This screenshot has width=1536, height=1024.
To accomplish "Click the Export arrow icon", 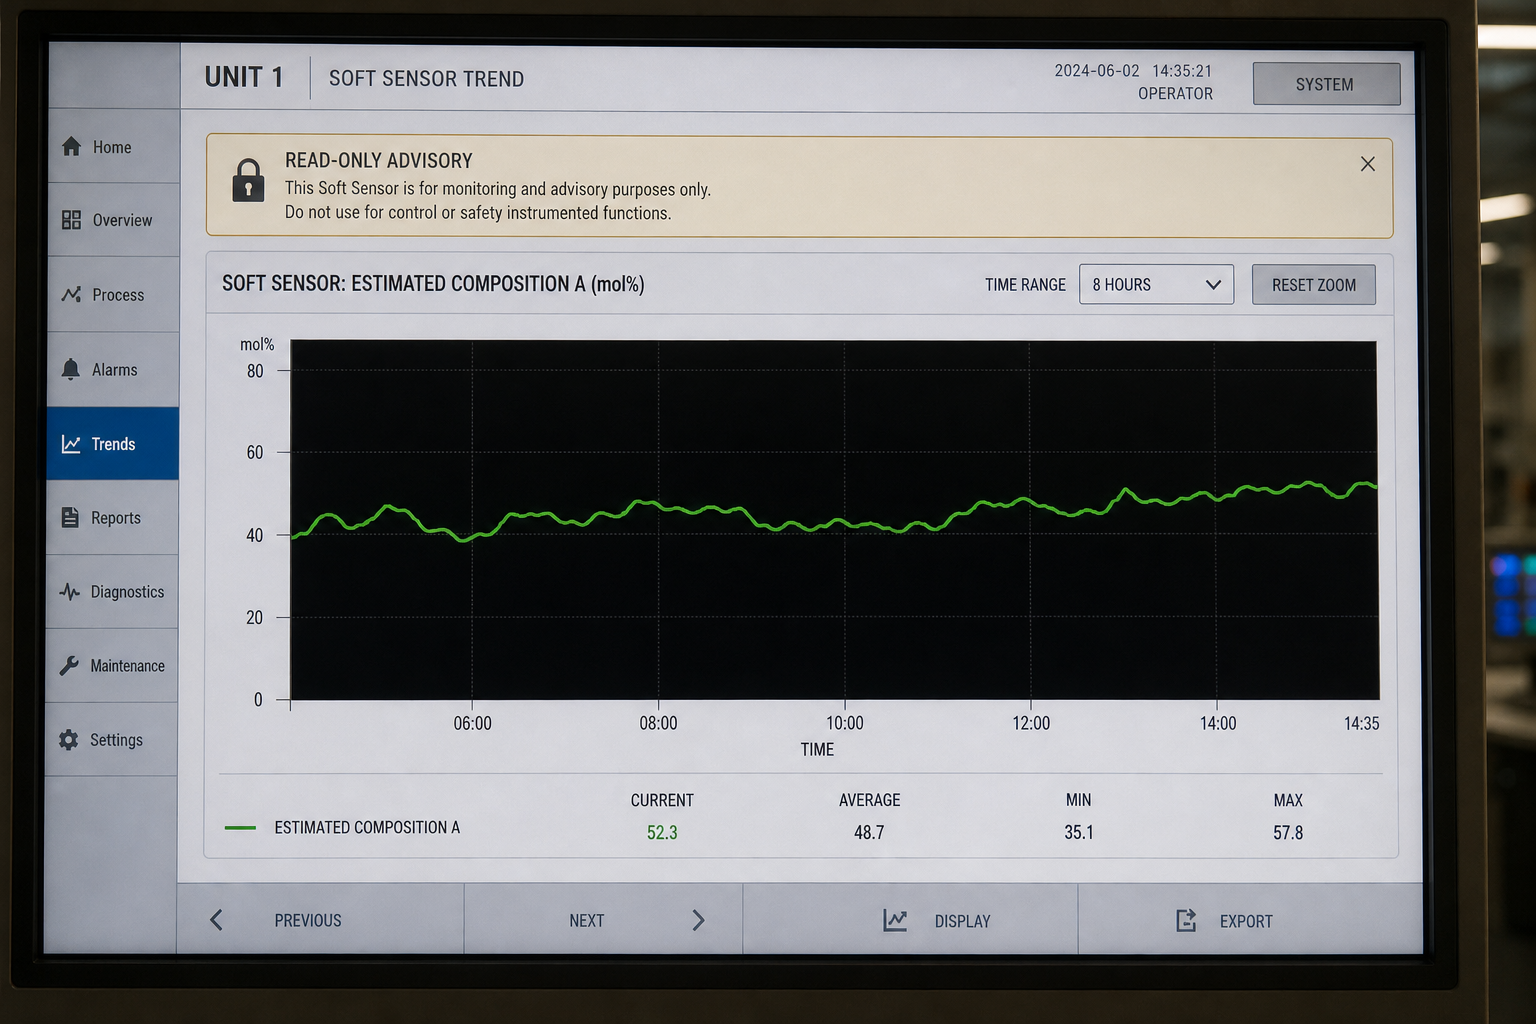I will click(1186, 920).
